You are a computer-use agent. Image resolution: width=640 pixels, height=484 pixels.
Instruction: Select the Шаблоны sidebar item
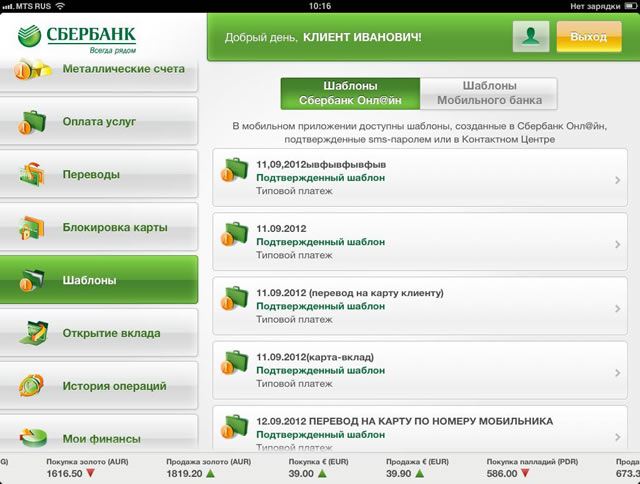point(99,280)
